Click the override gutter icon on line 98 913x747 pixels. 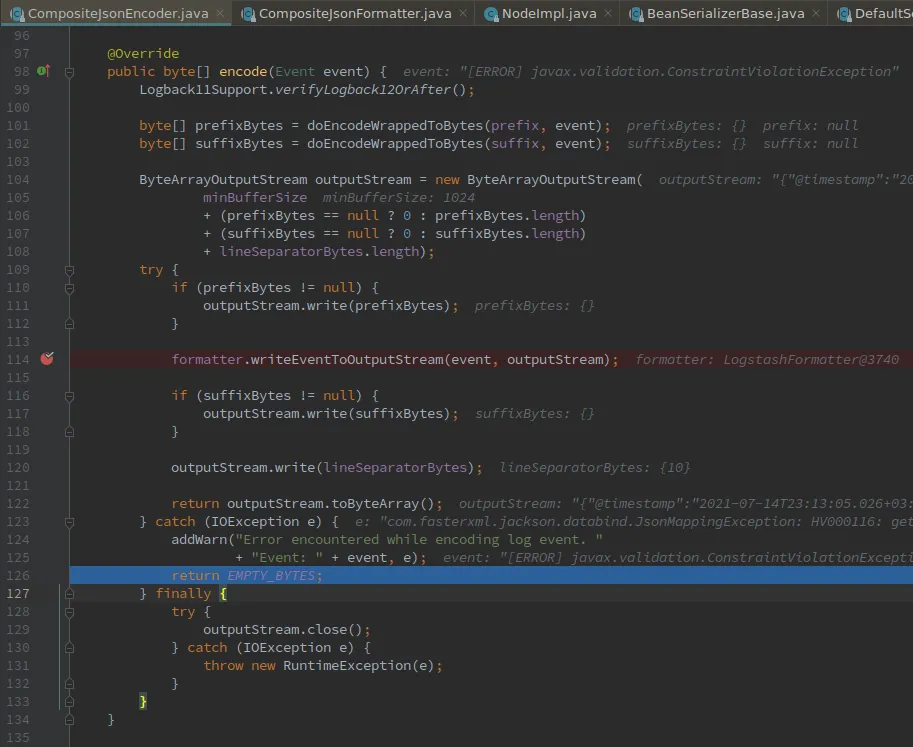(44, 71)
